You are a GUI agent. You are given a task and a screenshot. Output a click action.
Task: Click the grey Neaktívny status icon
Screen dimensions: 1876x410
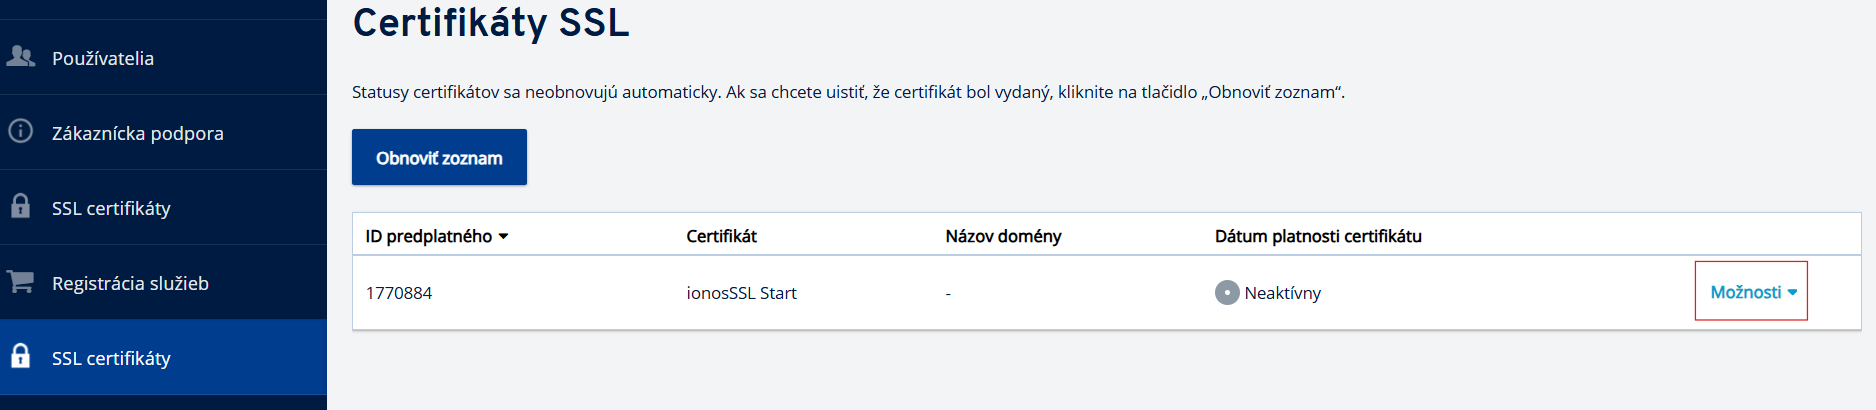[x=1227, y=293]
